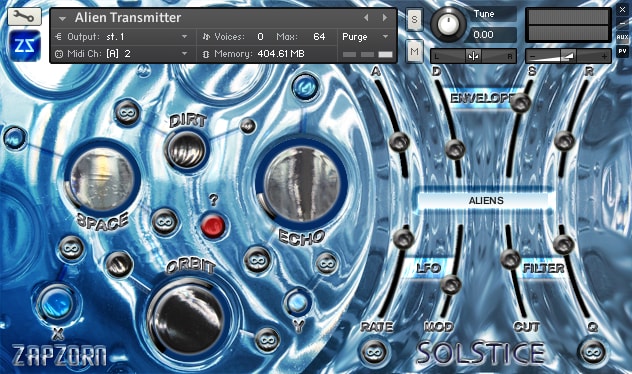Click the volume slider handle
This screenshot has height=374, width=632.
(568, 56)
